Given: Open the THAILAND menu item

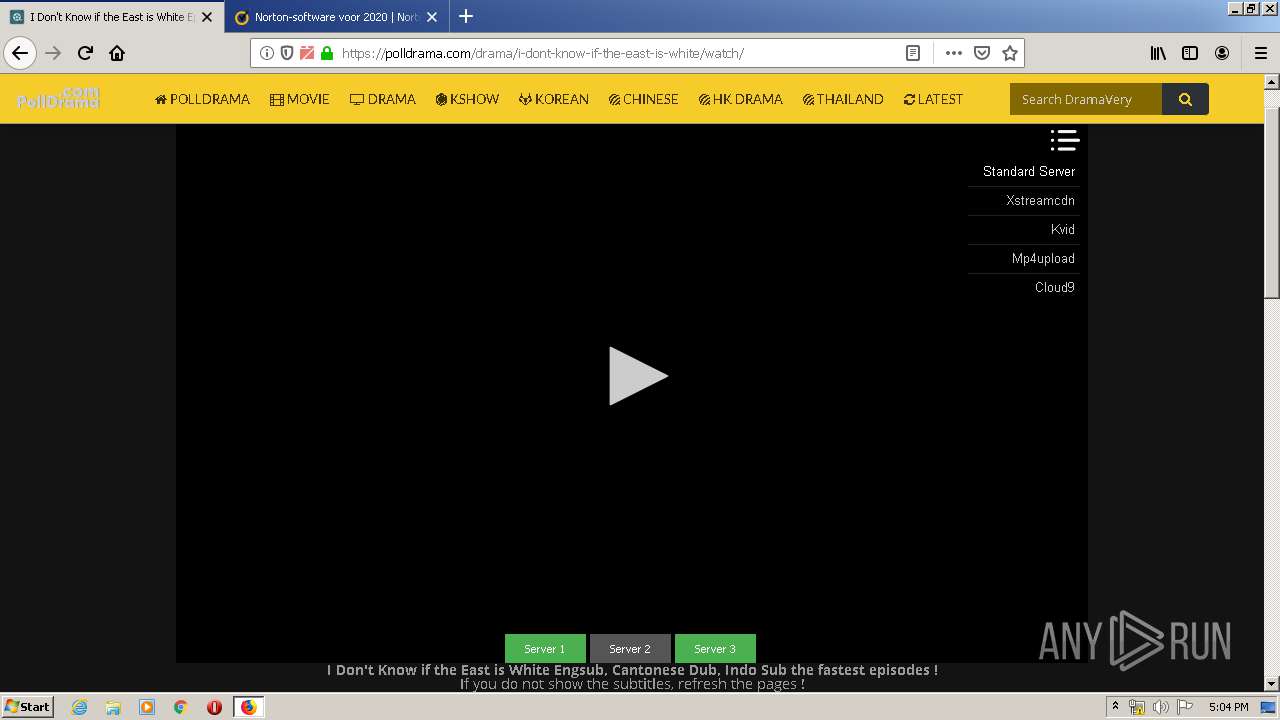Looking at the screenshot, I should [x=843, y=99].
